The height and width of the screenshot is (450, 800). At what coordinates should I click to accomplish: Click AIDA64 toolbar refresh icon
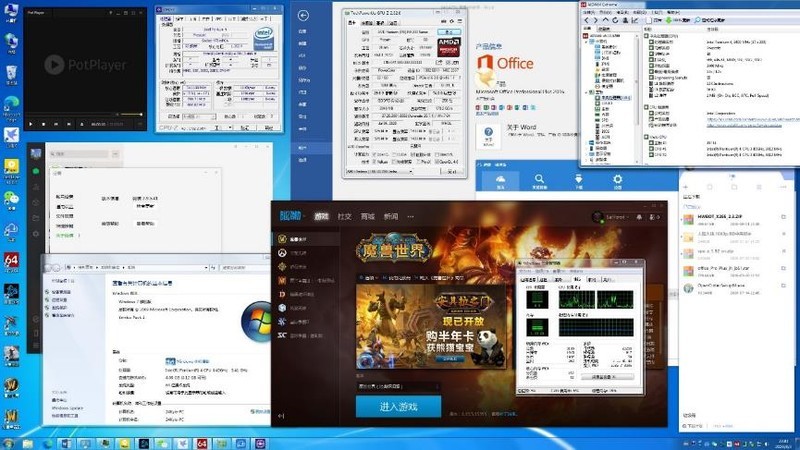point(615,20)
